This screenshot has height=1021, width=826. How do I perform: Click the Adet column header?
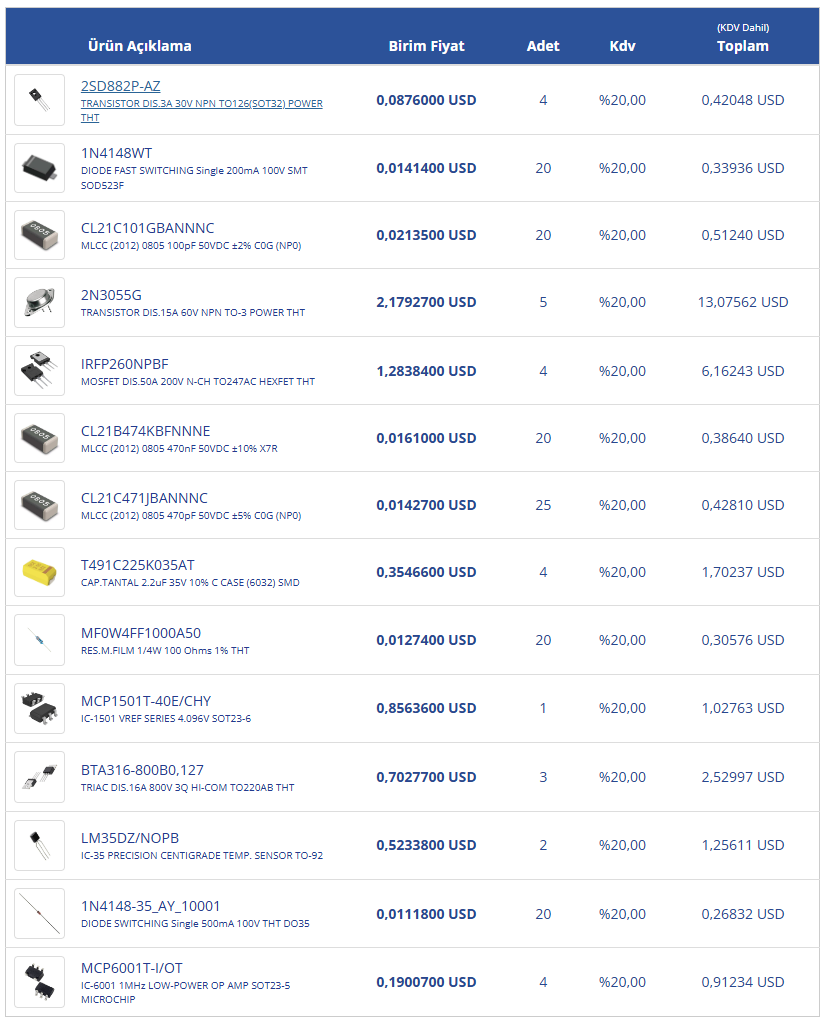(543, 46)
